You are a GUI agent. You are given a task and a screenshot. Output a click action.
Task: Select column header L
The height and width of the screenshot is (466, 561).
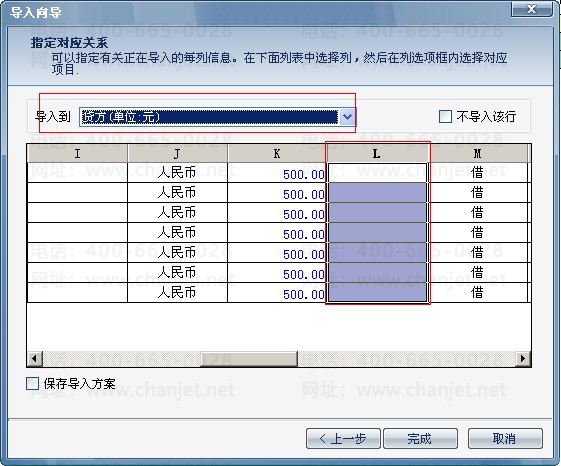pyautogui.click(x=377, y=154)
